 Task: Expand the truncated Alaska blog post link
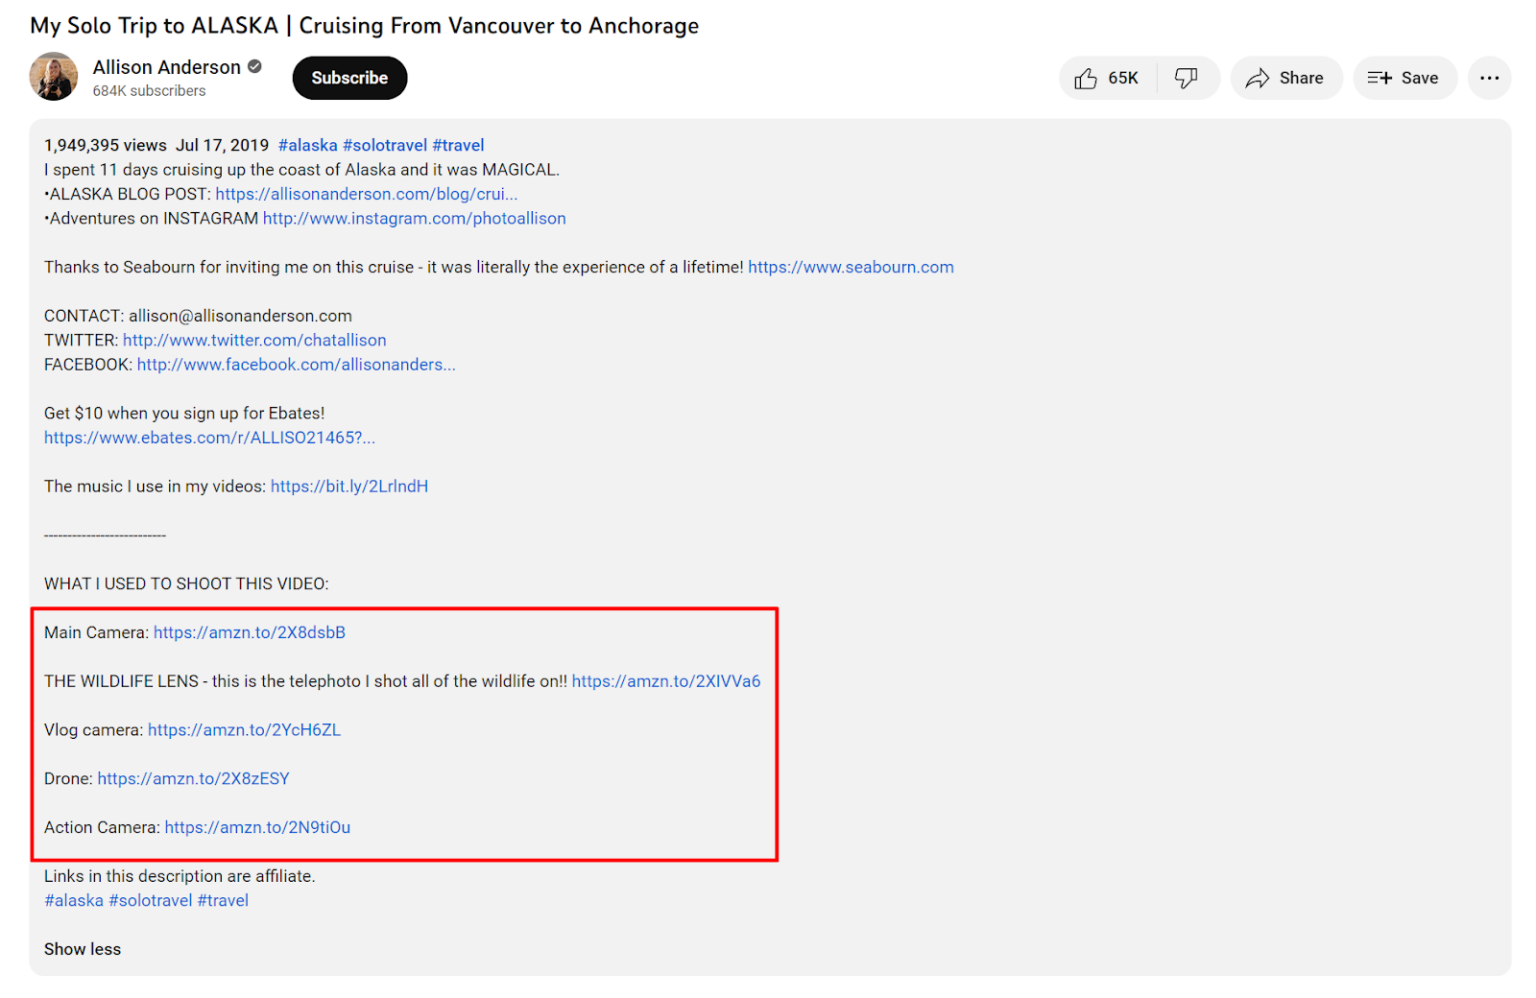[367, 193]
